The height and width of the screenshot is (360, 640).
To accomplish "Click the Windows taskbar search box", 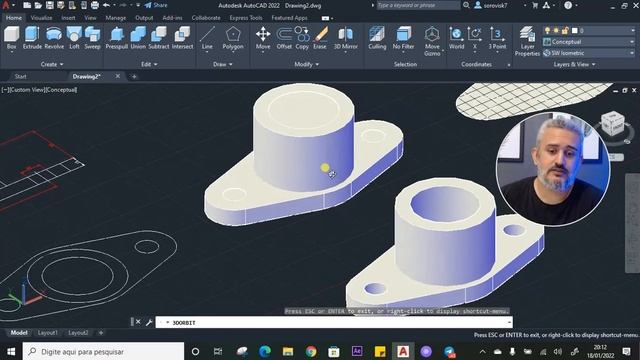I will (x=103, y=351).
